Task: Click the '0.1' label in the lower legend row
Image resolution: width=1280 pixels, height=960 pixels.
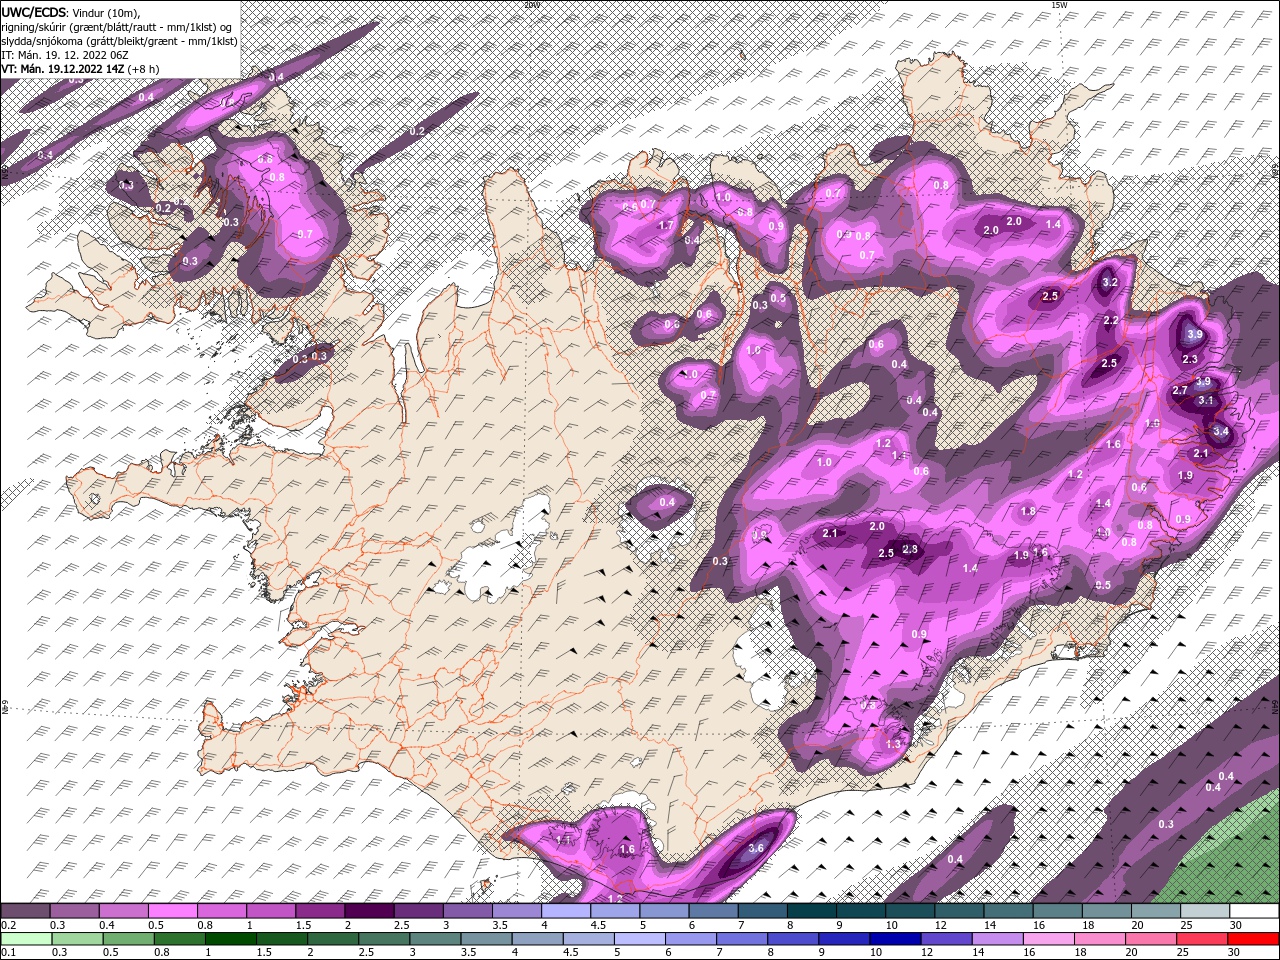Action: pos(9,952)
